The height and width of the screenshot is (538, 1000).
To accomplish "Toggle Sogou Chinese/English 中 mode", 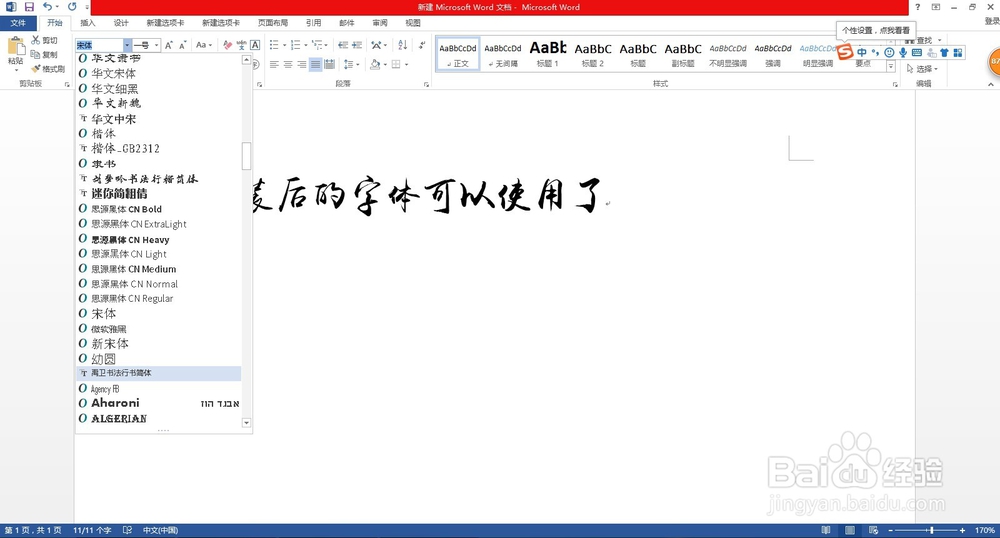I will click(x=862, y=52).
